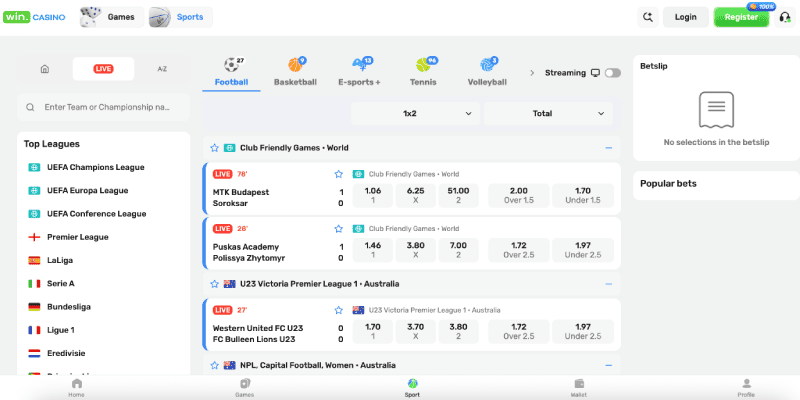Select Over 1.5 at 2.00 odds
Image resolution: width=800 pixels, height=400 pixels.
coord(519,195)
